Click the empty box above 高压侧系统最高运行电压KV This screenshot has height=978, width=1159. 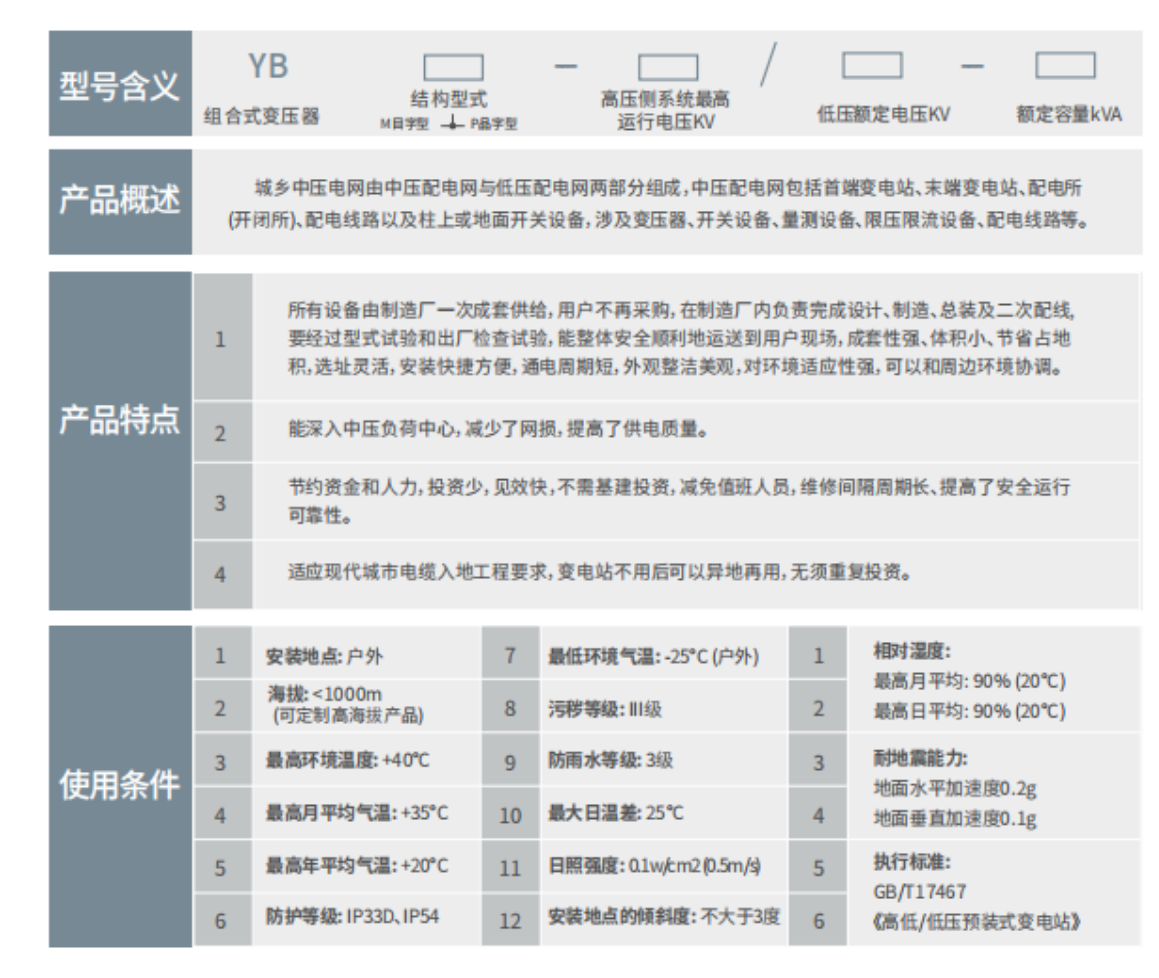[669, 67]
